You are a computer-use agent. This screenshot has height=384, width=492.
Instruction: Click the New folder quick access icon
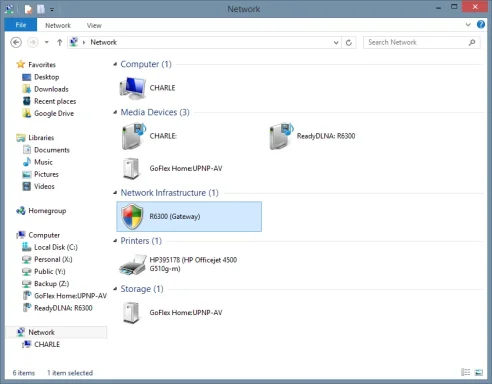pyautogui.click(x=41, y=9)
